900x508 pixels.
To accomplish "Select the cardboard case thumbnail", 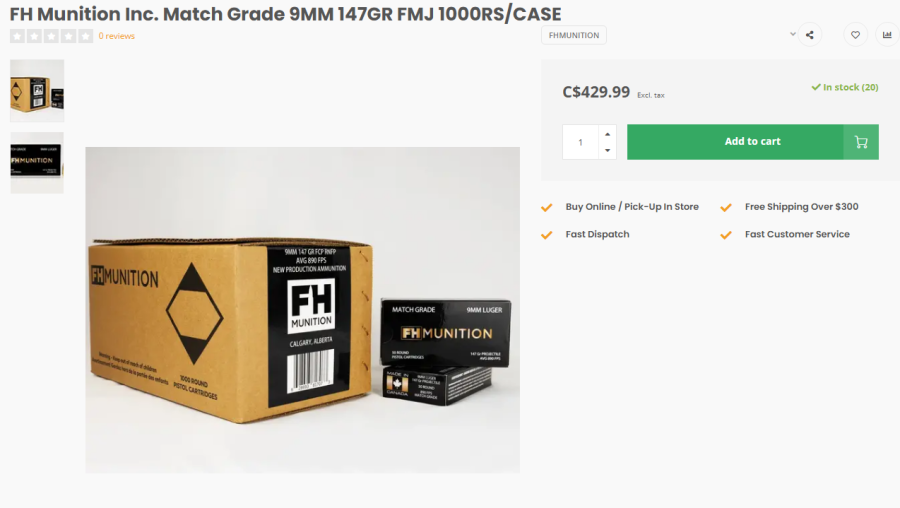I will (37, 91).
